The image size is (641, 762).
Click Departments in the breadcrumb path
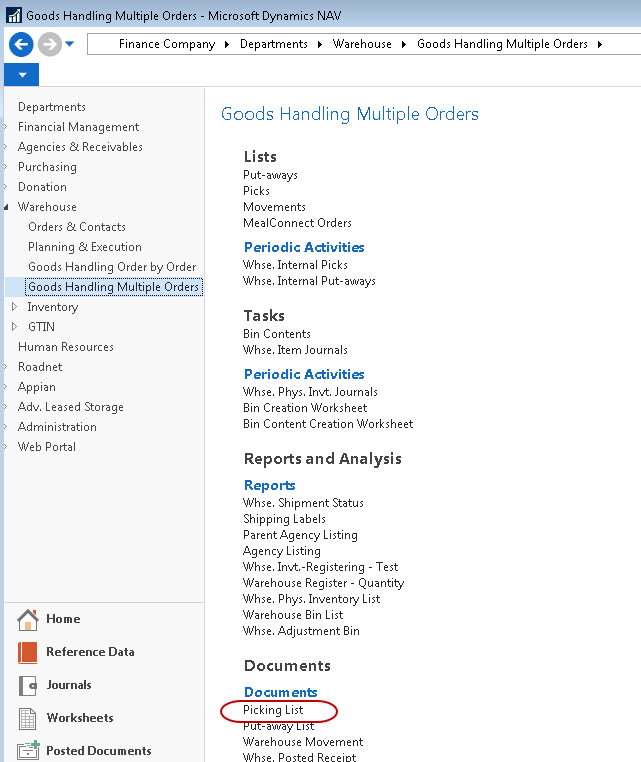click(x=273, y=44)
